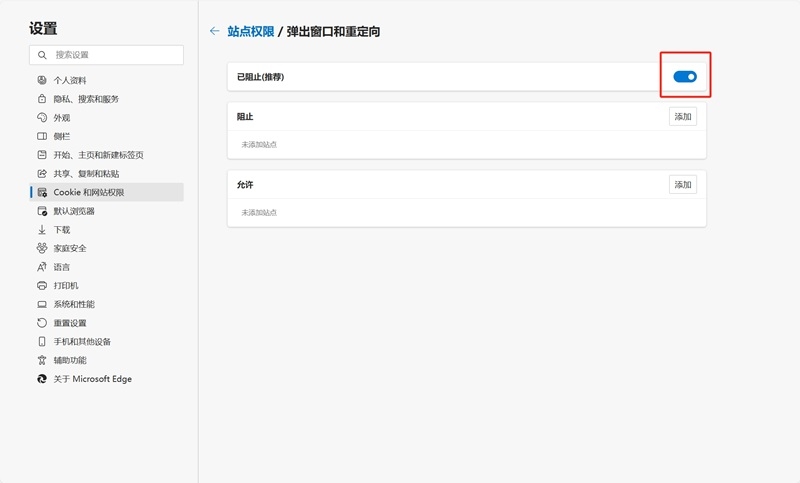Open 系统和性能 settings

pos(106,304)
